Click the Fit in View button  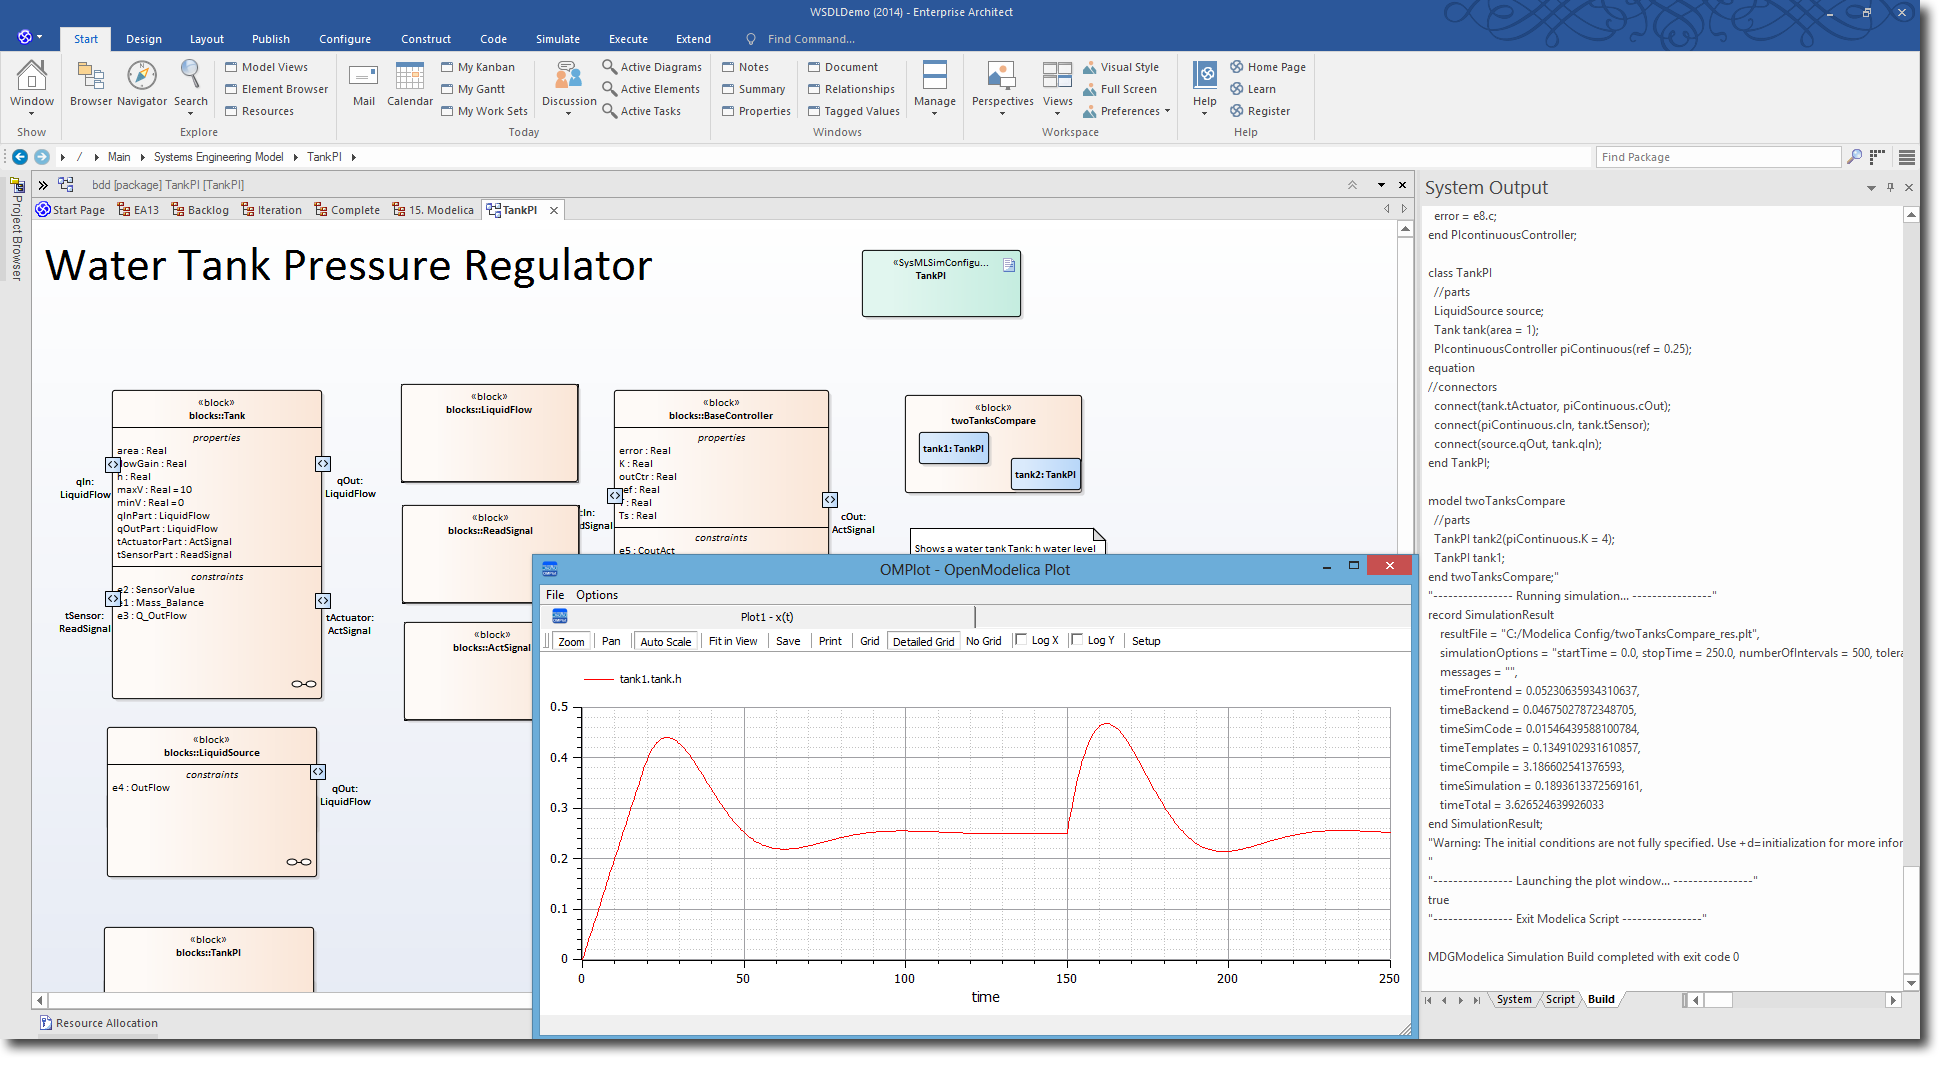tap(732, 642)
